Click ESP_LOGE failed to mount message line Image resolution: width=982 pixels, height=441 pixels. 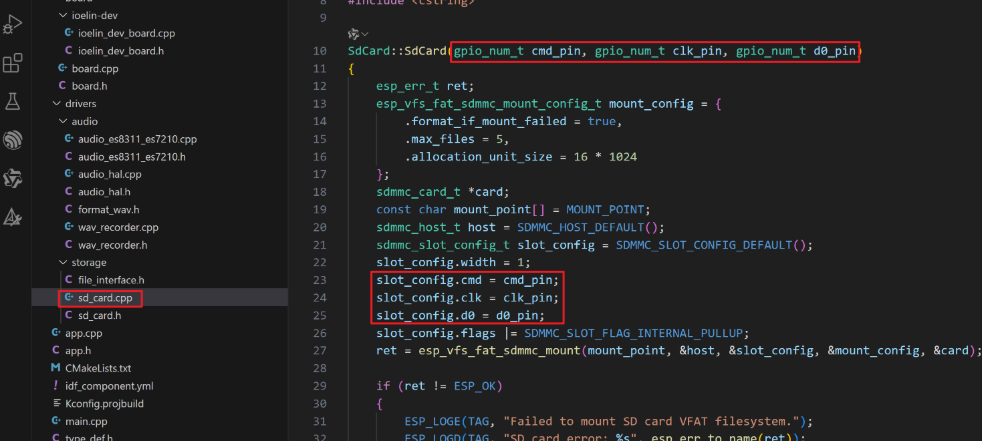[609, 421]
